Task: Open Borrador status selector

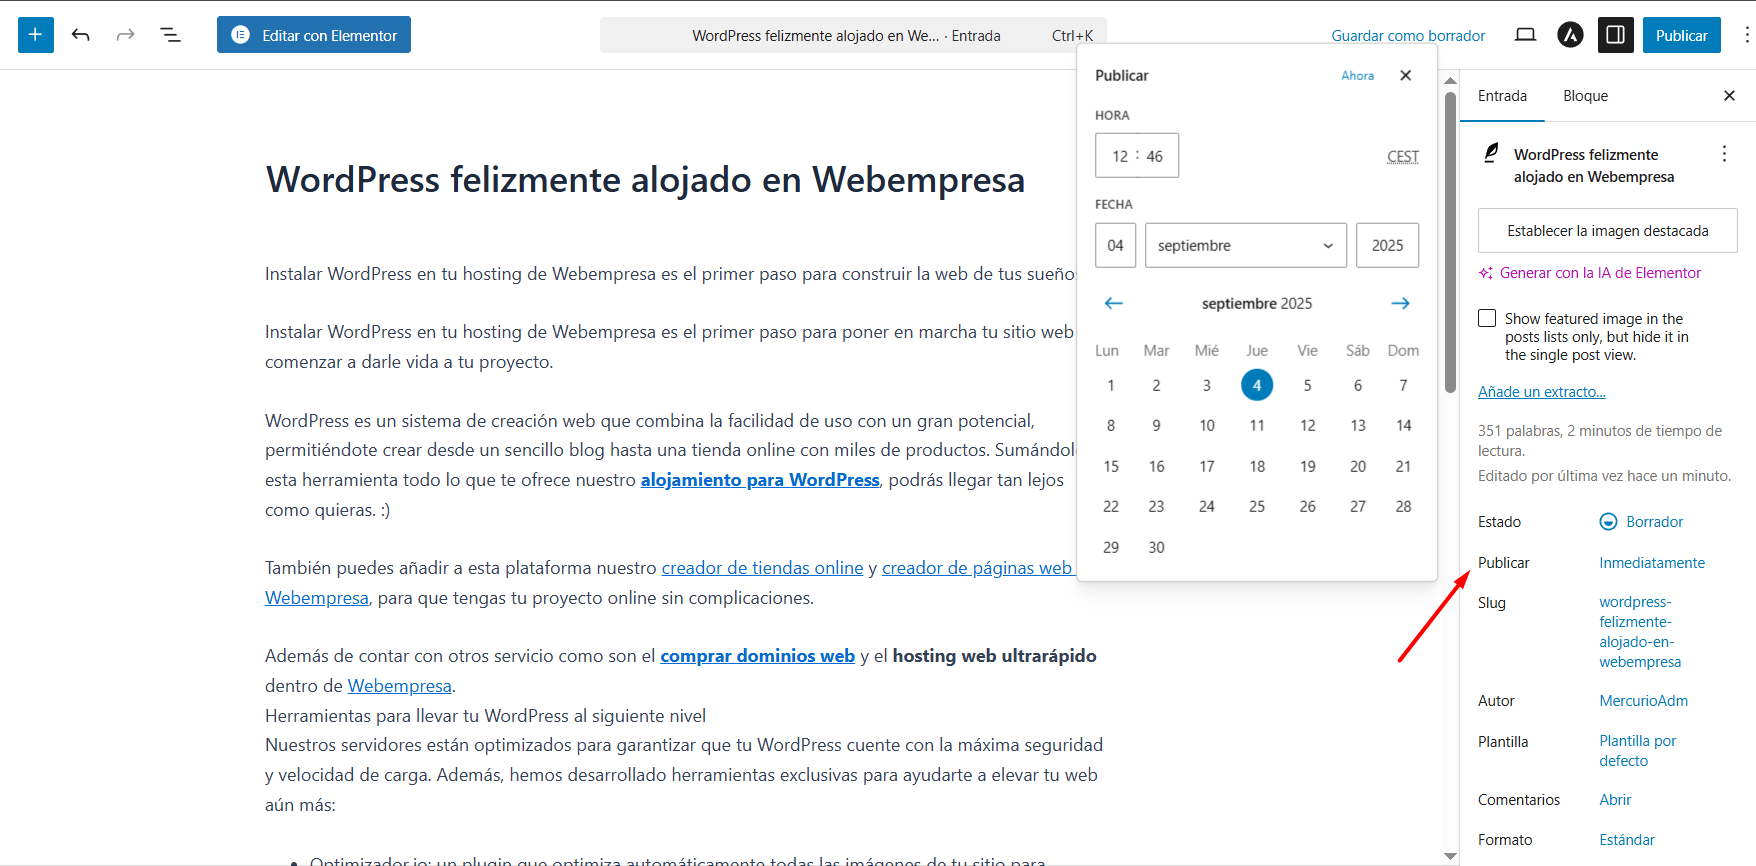Action: 1642,522
